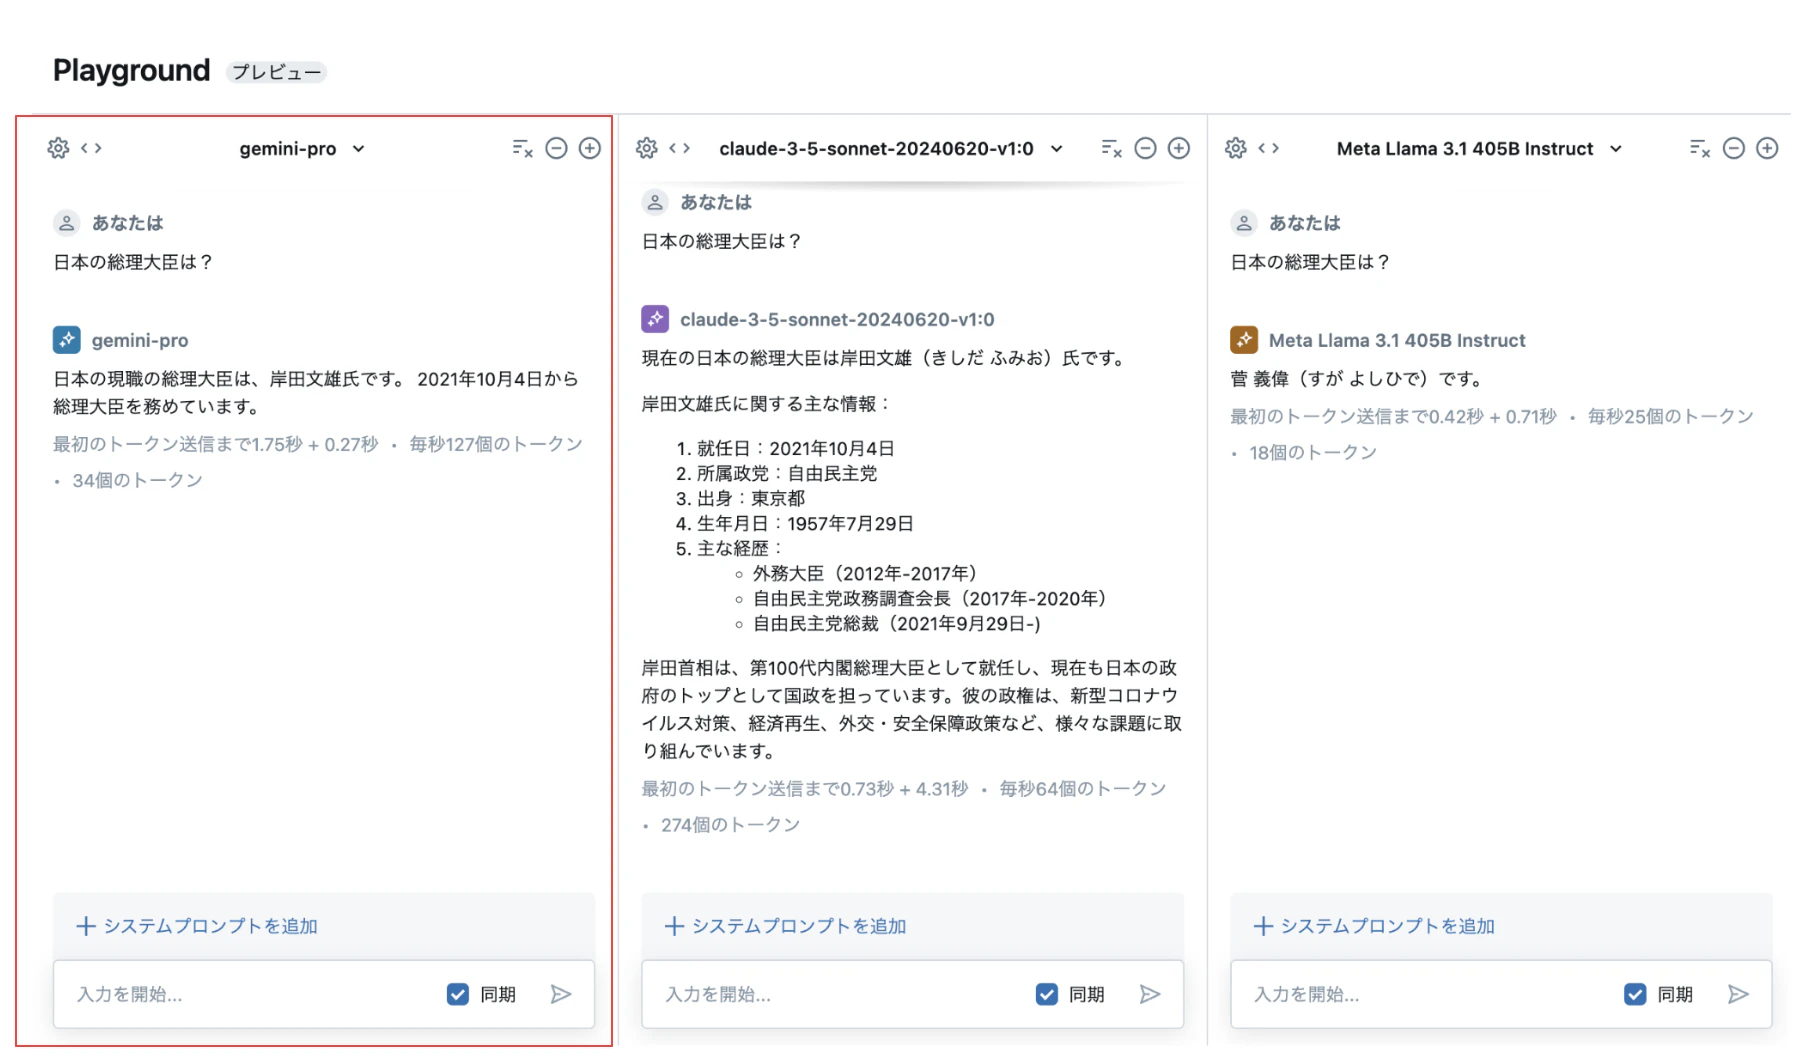Open settings gear in claude-3-5-sonnet panel
Image resolution: width=1804 pixels, height=1060 pixels.
tap(647, 148)
